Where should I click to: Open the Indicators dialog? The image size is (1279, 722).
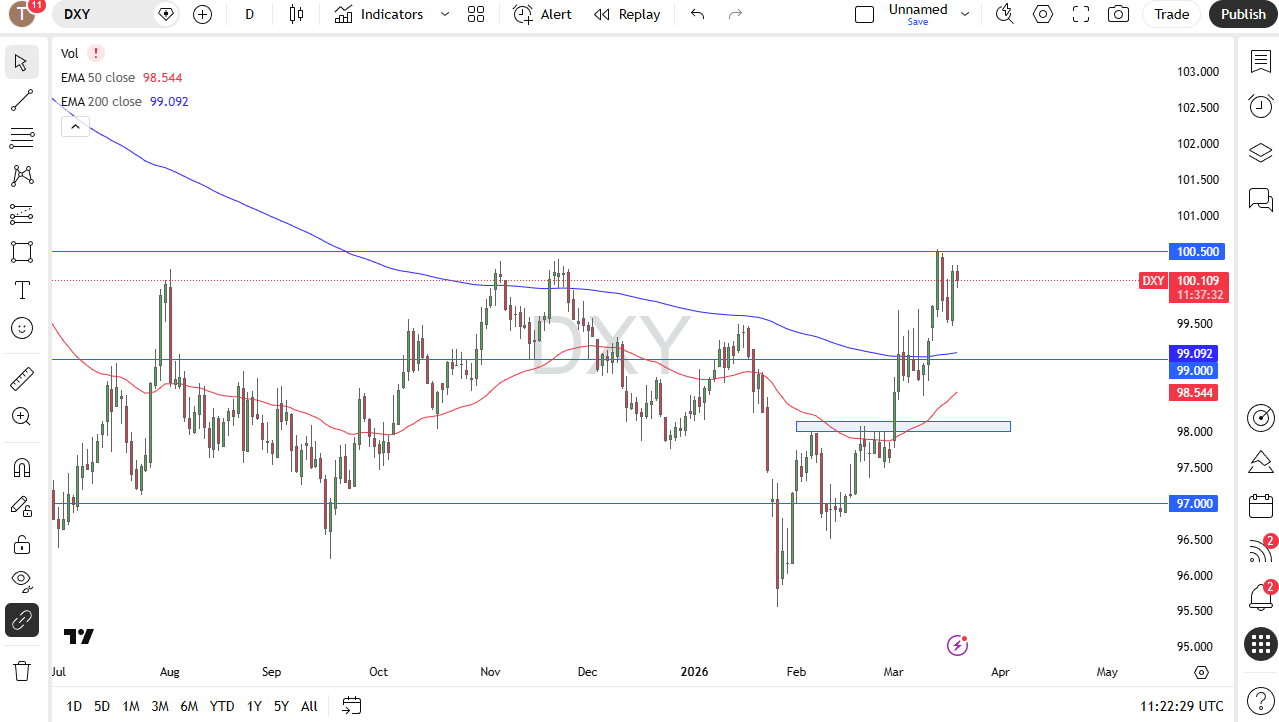click(379, 14)
